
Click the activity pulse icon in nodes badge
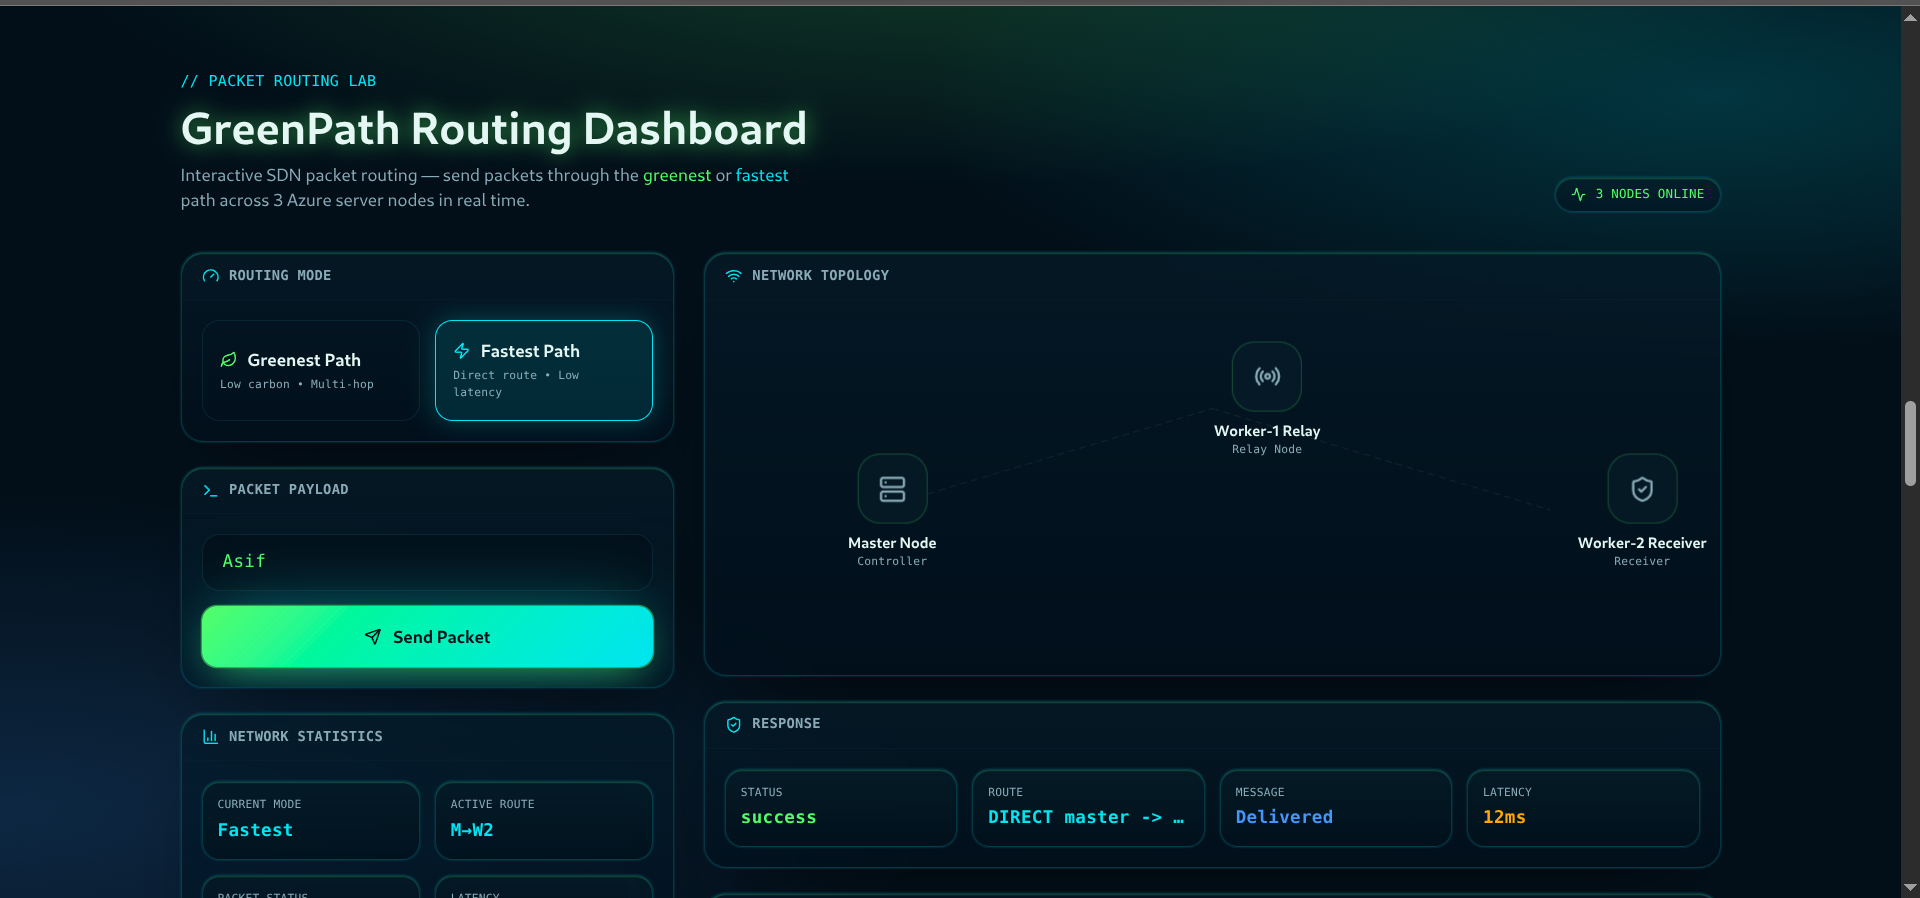coord(1579,195)
